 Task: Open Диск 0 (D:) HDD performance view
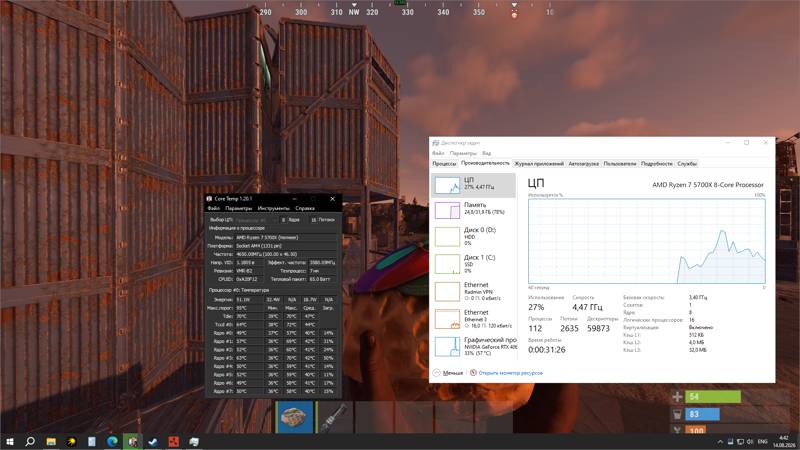click(473, 236)
